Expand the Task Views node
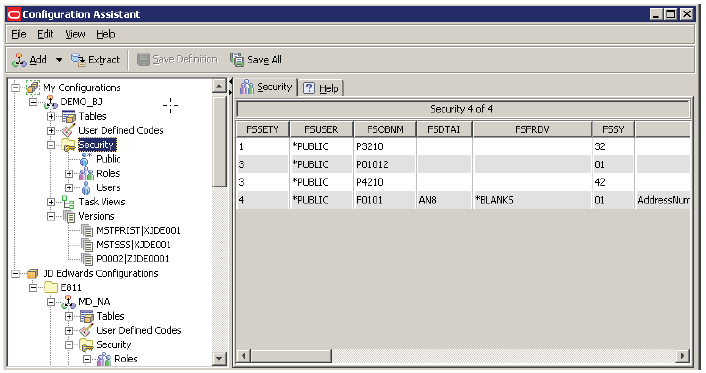The image size is (706, 373). click(51, 202)
